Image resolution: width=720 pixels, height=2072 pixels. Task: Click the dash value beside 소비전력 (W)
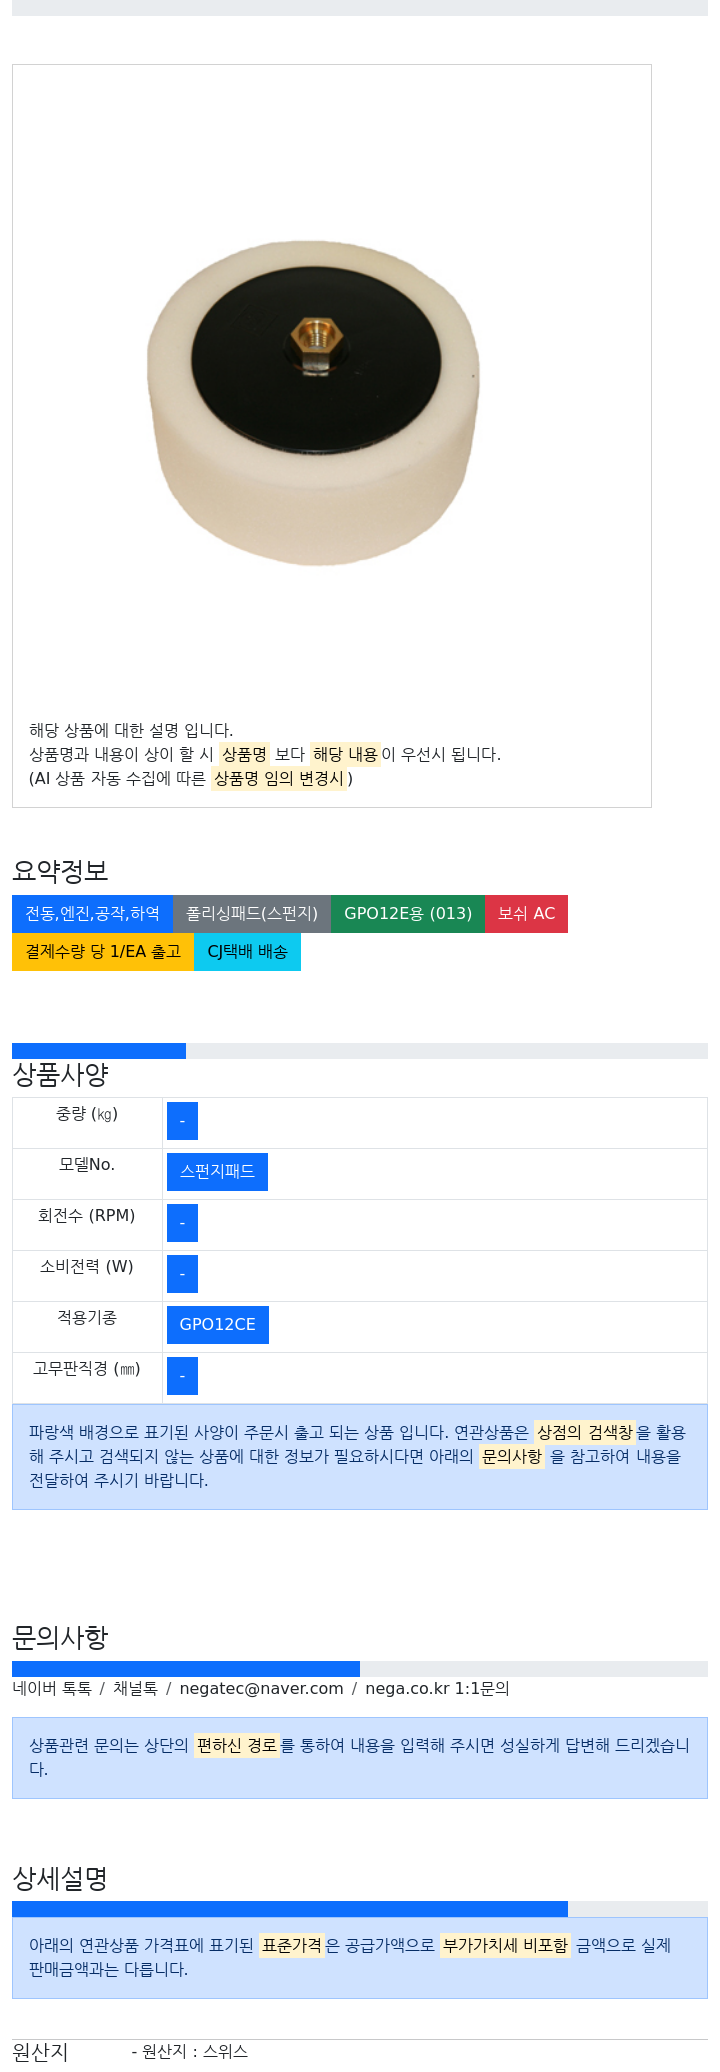pos(182,1274)
